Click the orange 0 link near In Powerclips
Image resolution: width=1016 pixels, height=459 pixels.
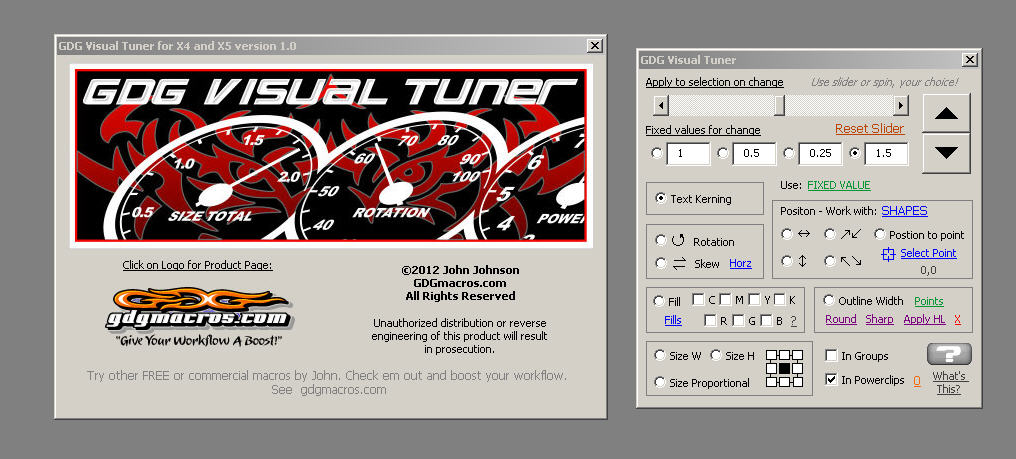pyautogui.click(x=917, y=381)
